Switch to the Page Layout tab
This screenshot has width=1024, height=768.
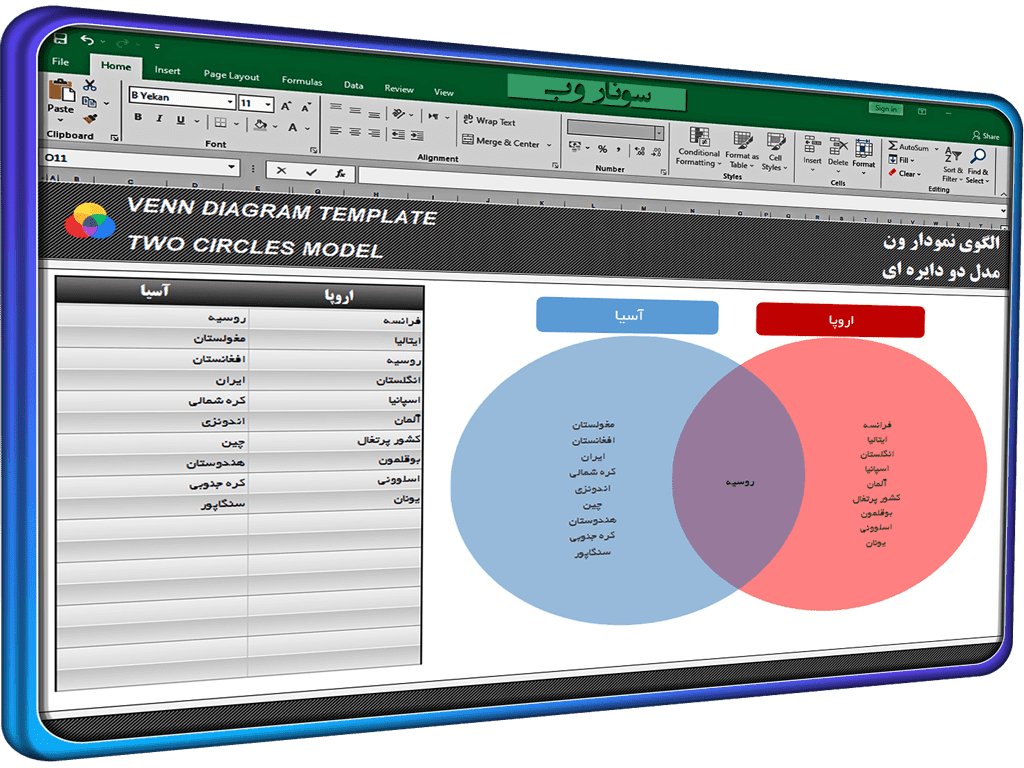pyautogui.click(x=231, y=75)
